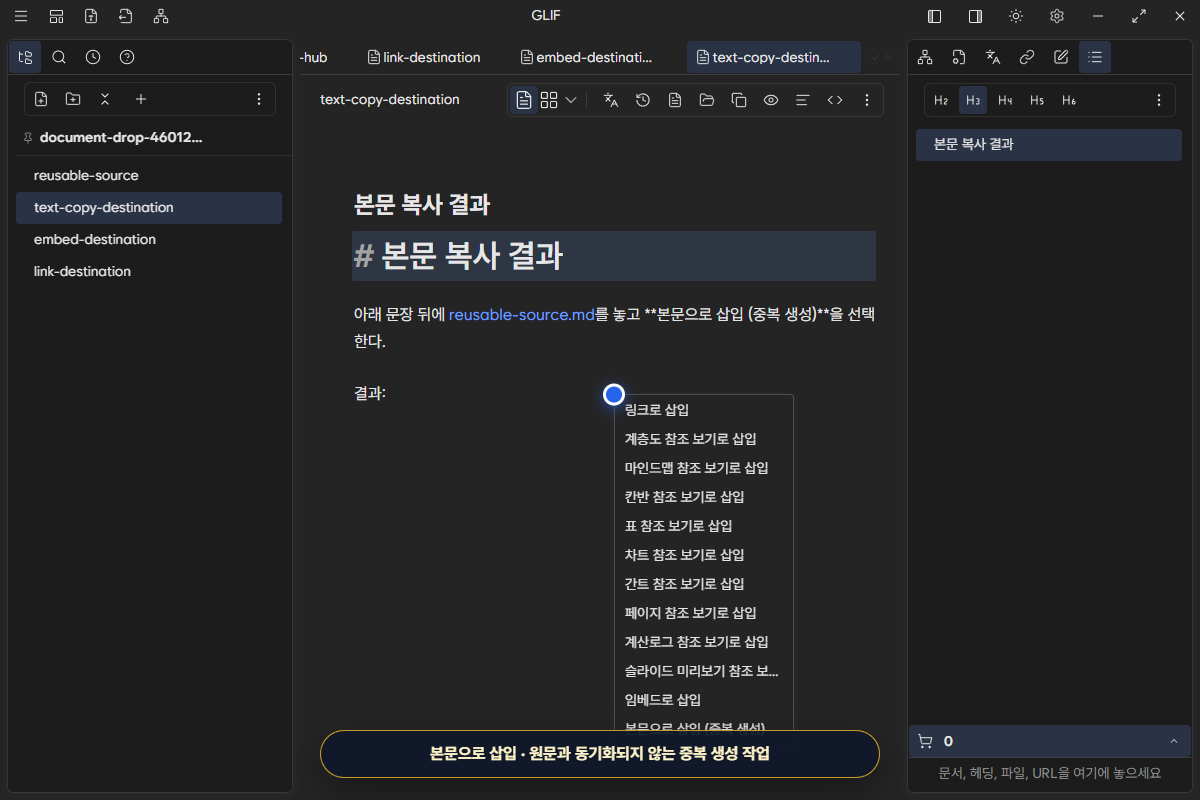Choose 계층도 참조 보기로 삽입 menu item
The image size is (1200, 800).
pyautogui.click(x=704, y=439)
